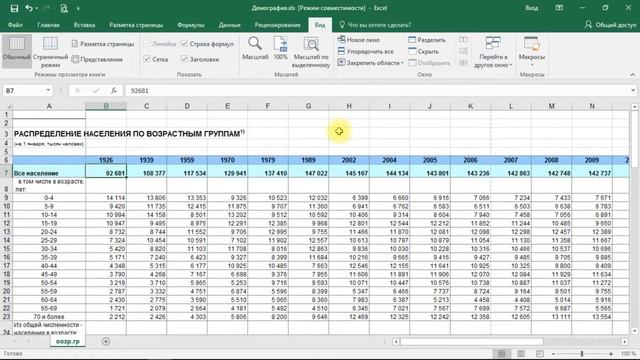Click the 1959 year header cell
The image size is (640, 360).
click(187, 160)
